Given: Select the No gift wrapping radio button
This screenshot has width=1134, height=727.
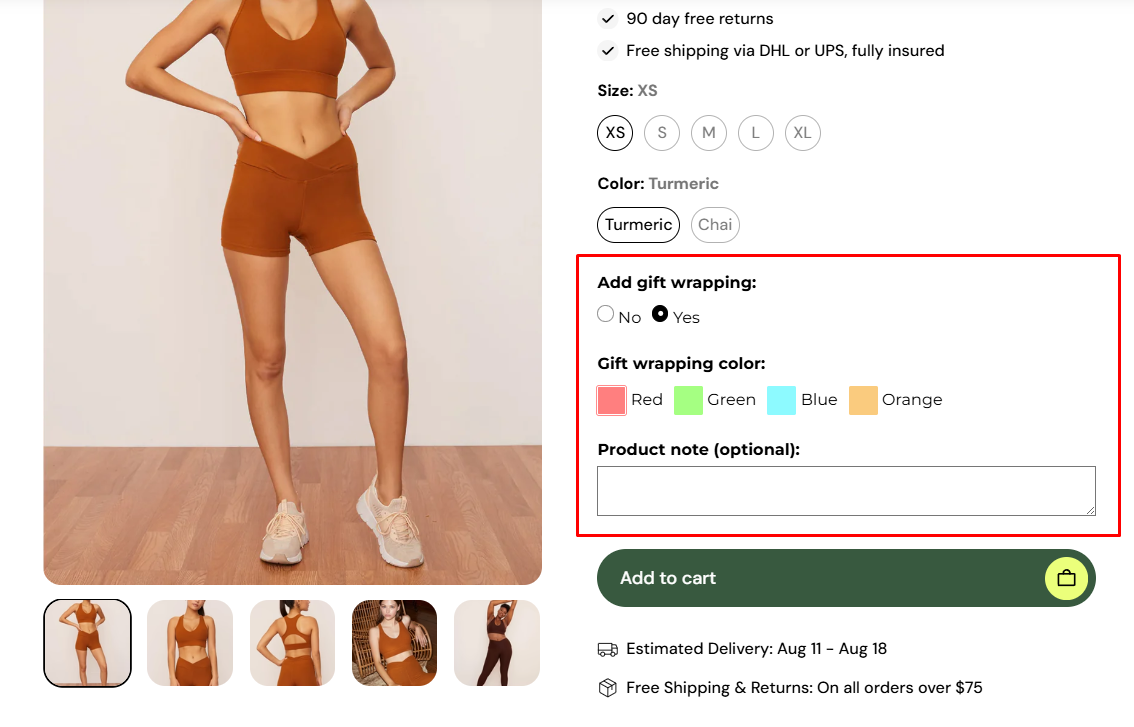Looking at the screenshot, I should [606, 314].
